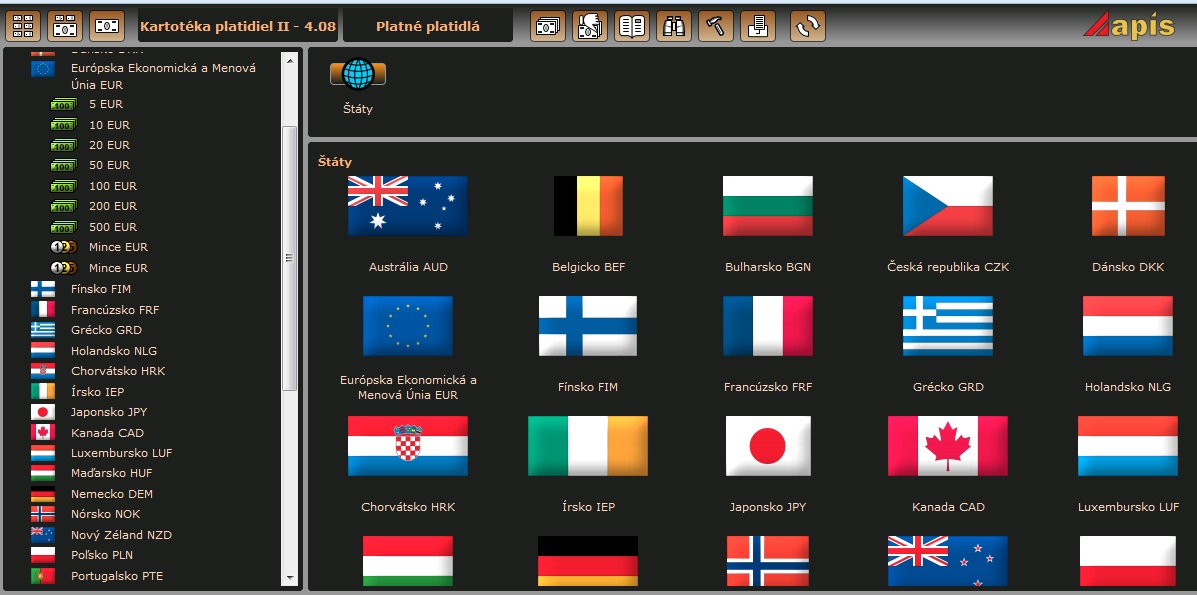This screenshot has width=1197, height=595.
Task: Open the hammer tools icon
Action: (x=716, y=26)
